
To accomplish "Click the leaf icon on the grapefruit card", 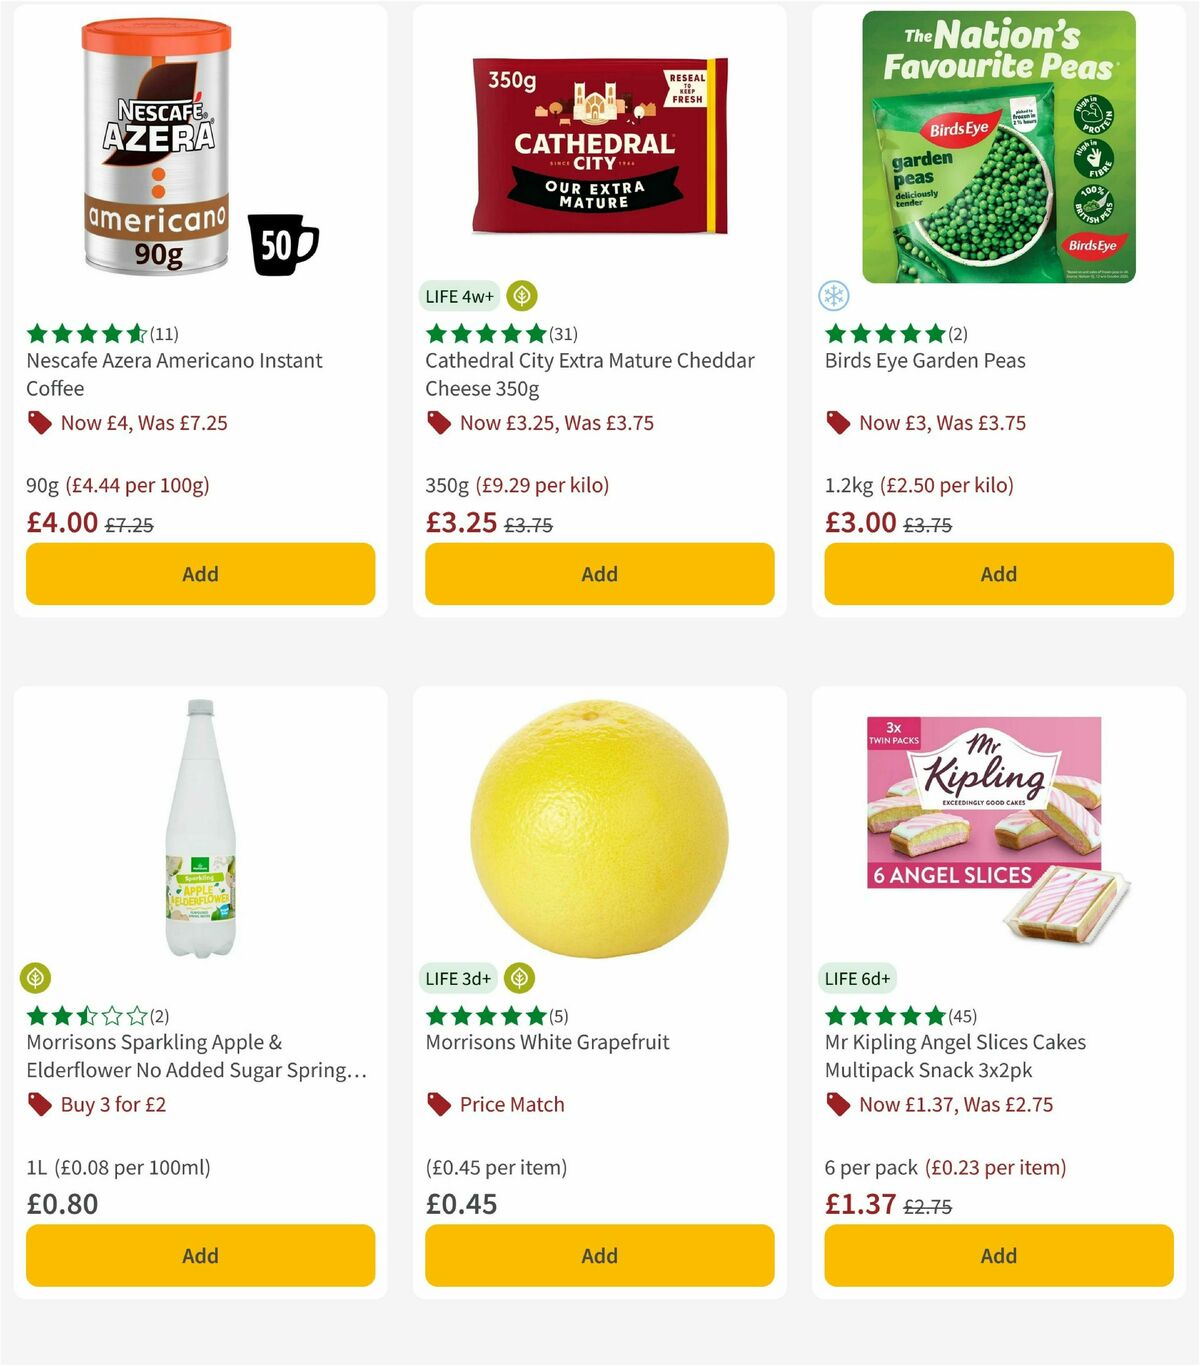I will 519,978.
